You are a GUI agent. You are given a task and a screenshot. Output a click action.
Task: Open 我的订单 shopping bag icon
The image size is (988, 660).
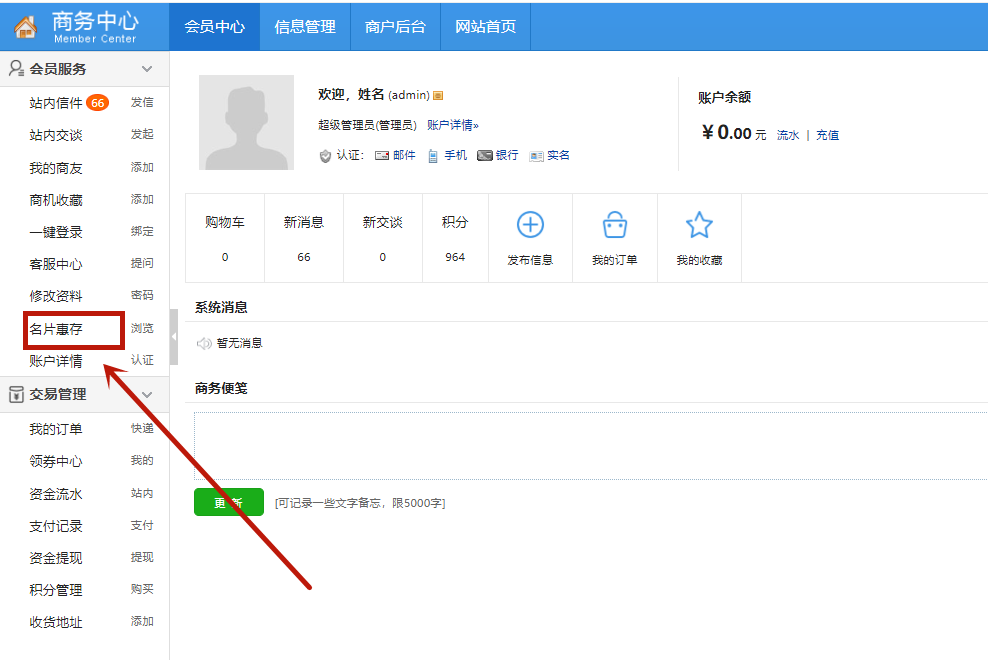click(614, 225)
